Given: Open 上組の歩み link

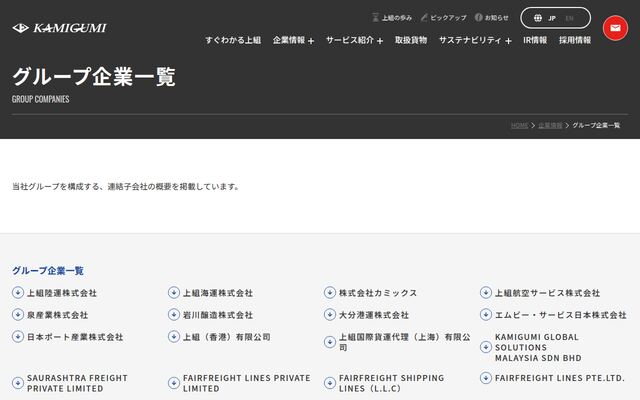Looking at the screenshot, I should [392, 18].
